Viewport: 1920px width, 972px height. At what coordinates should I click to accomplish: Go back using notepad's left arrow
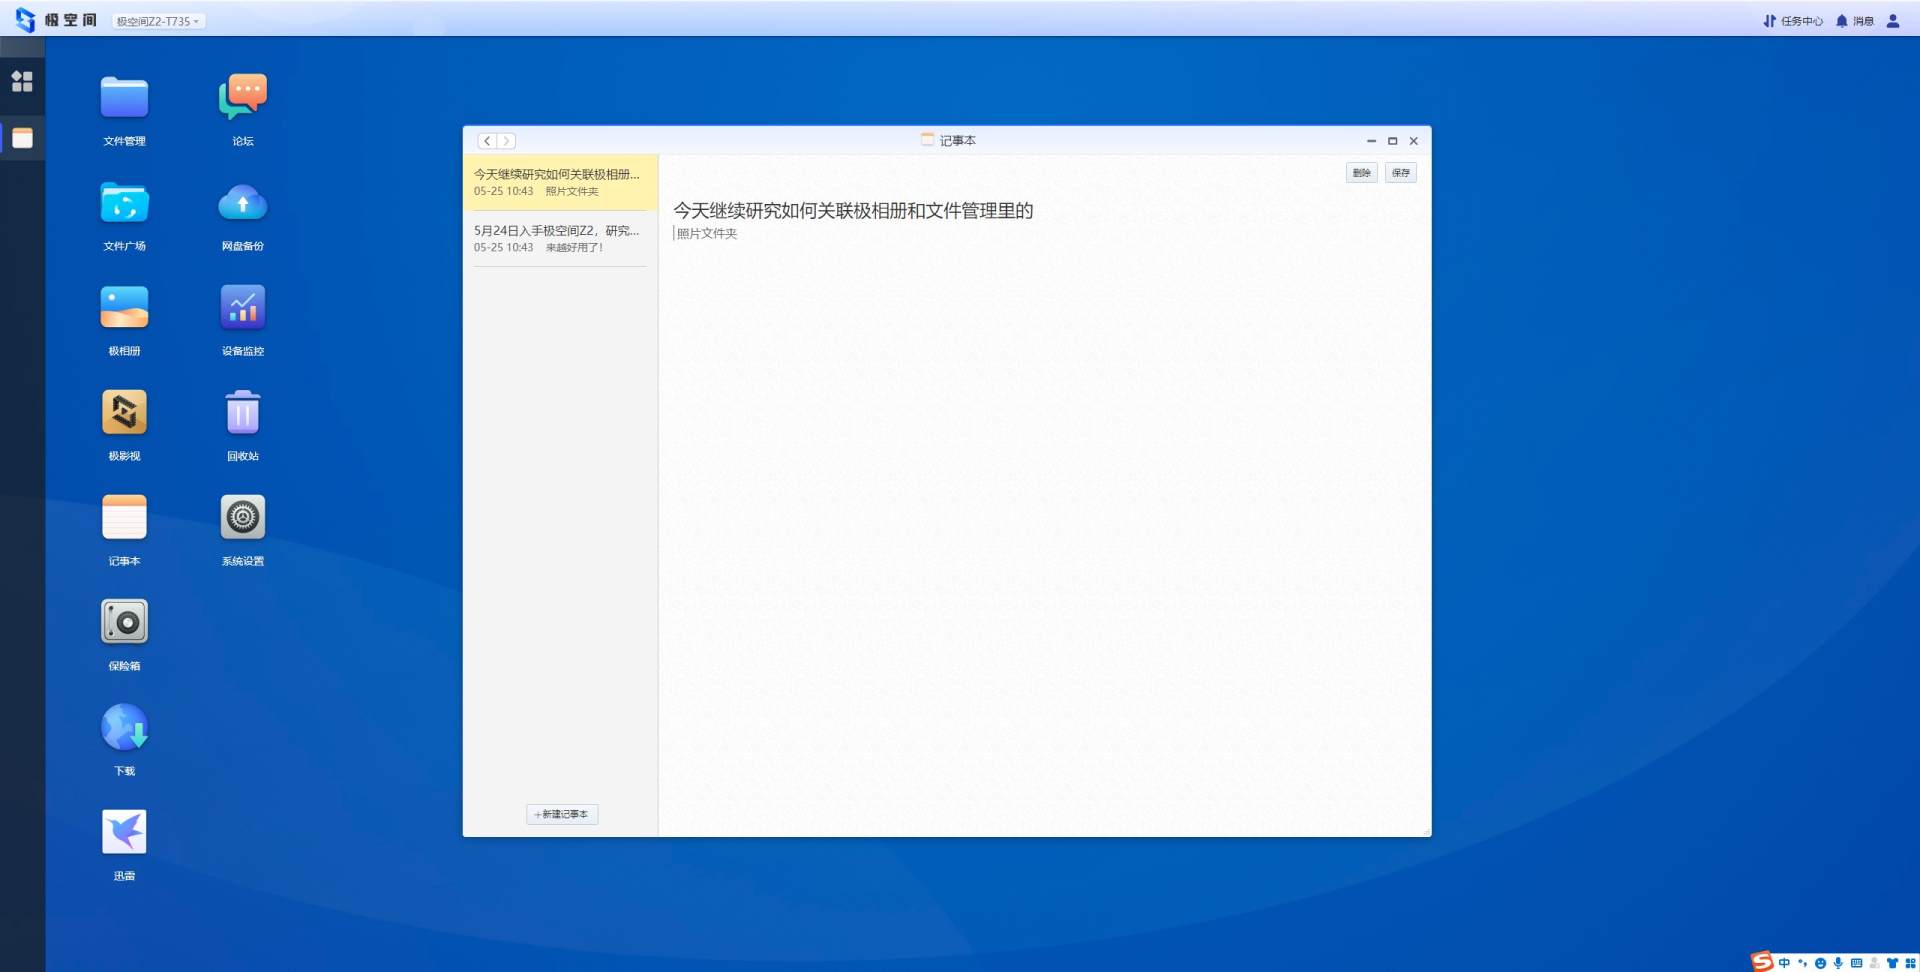487,141
